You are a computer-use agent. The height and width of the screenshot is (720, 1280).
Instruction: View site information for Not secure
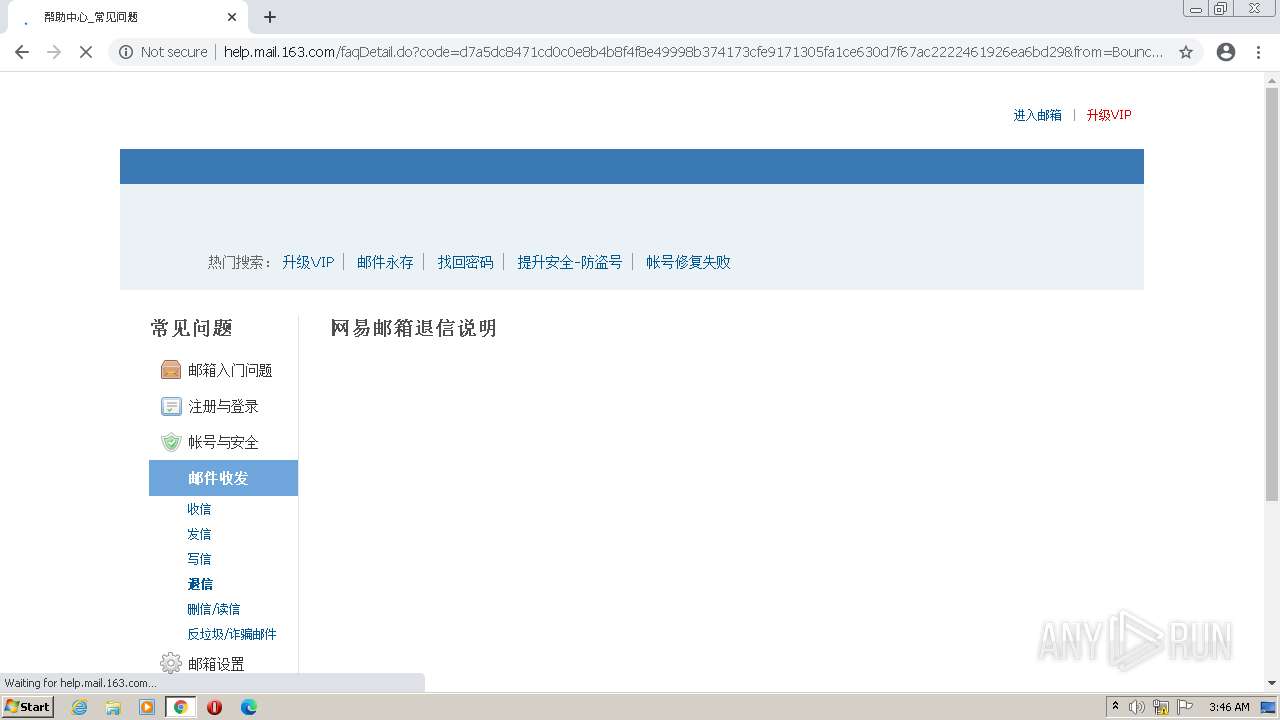pos(163,52)
